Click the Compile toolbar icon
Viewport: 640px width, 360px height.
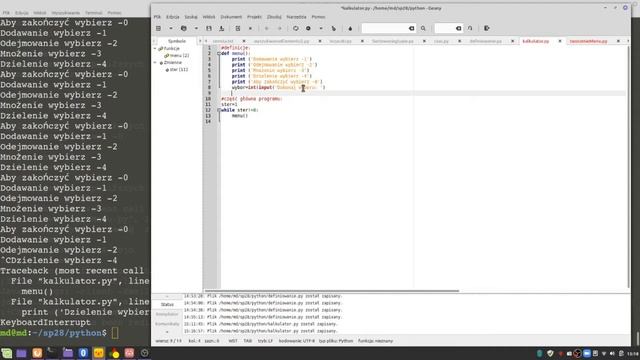point(296,29)
